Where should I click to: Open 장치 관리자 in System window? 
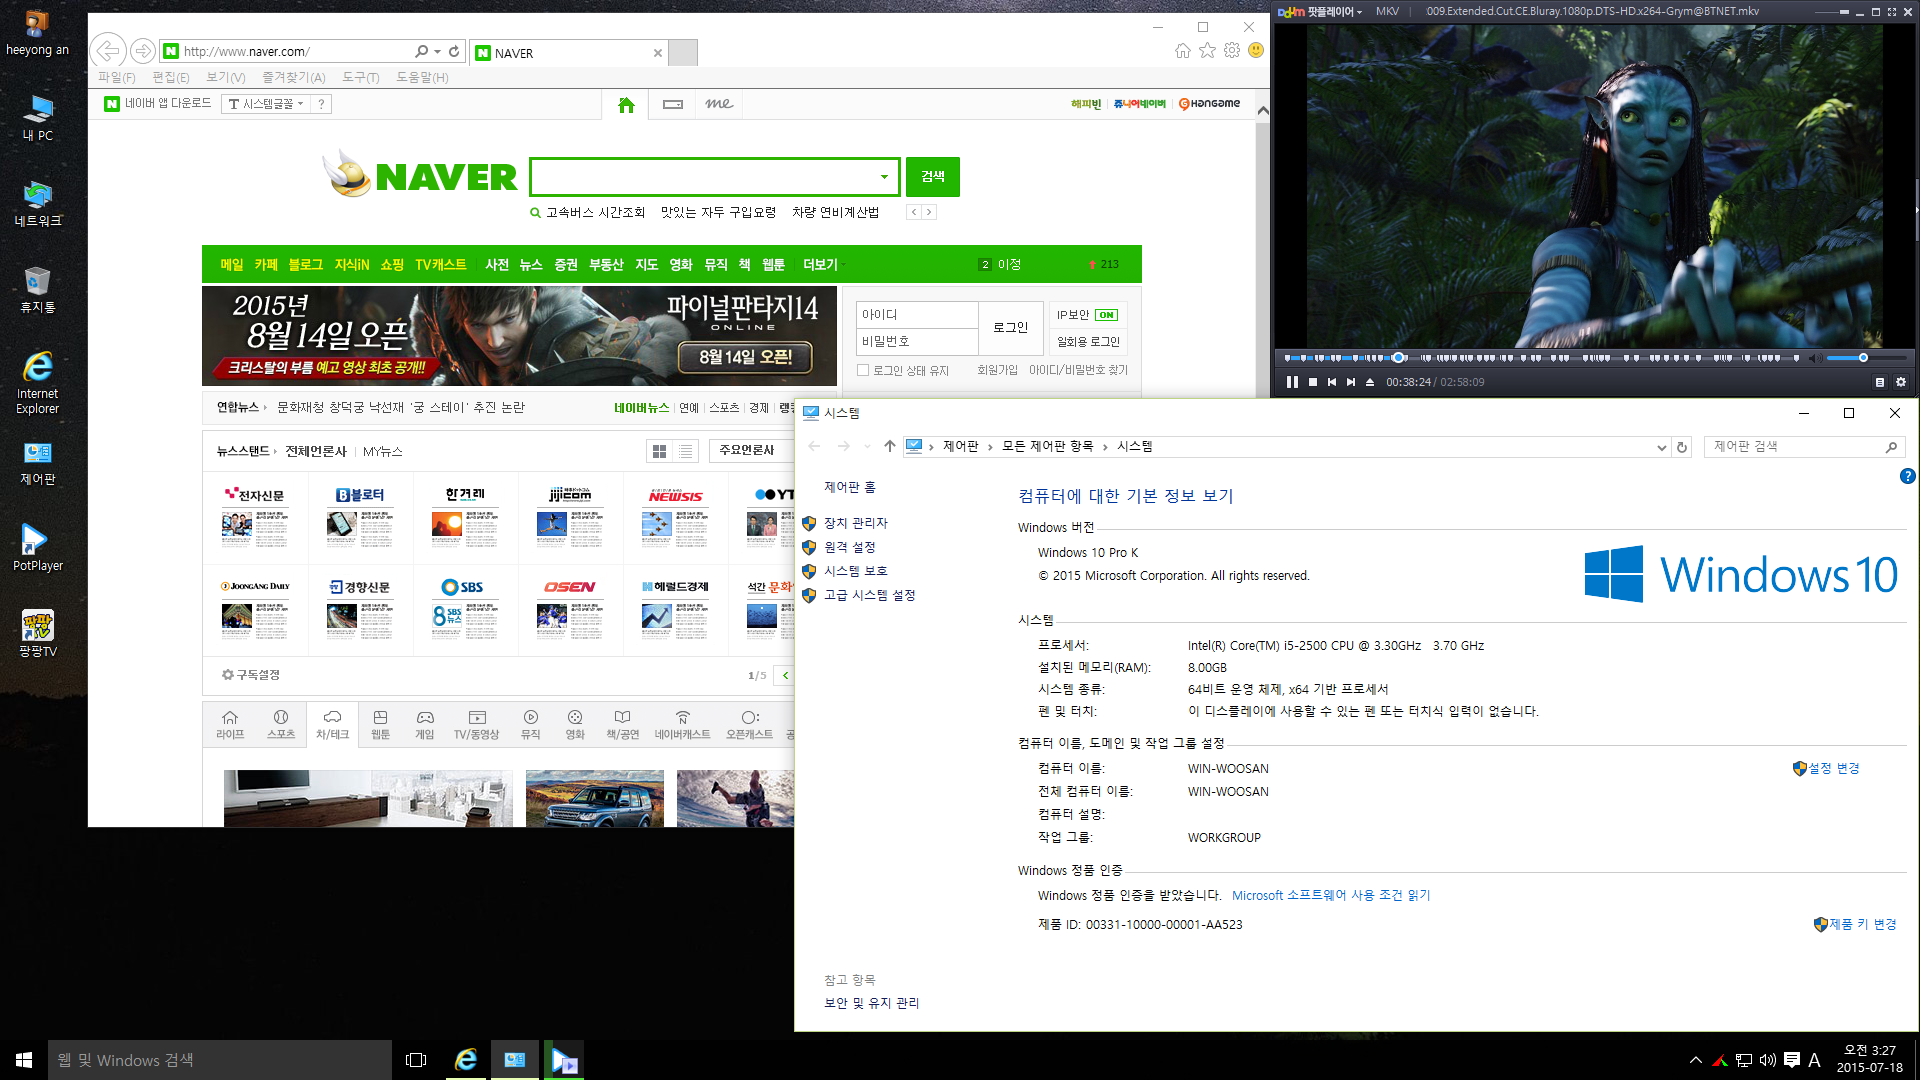point(856,523)
